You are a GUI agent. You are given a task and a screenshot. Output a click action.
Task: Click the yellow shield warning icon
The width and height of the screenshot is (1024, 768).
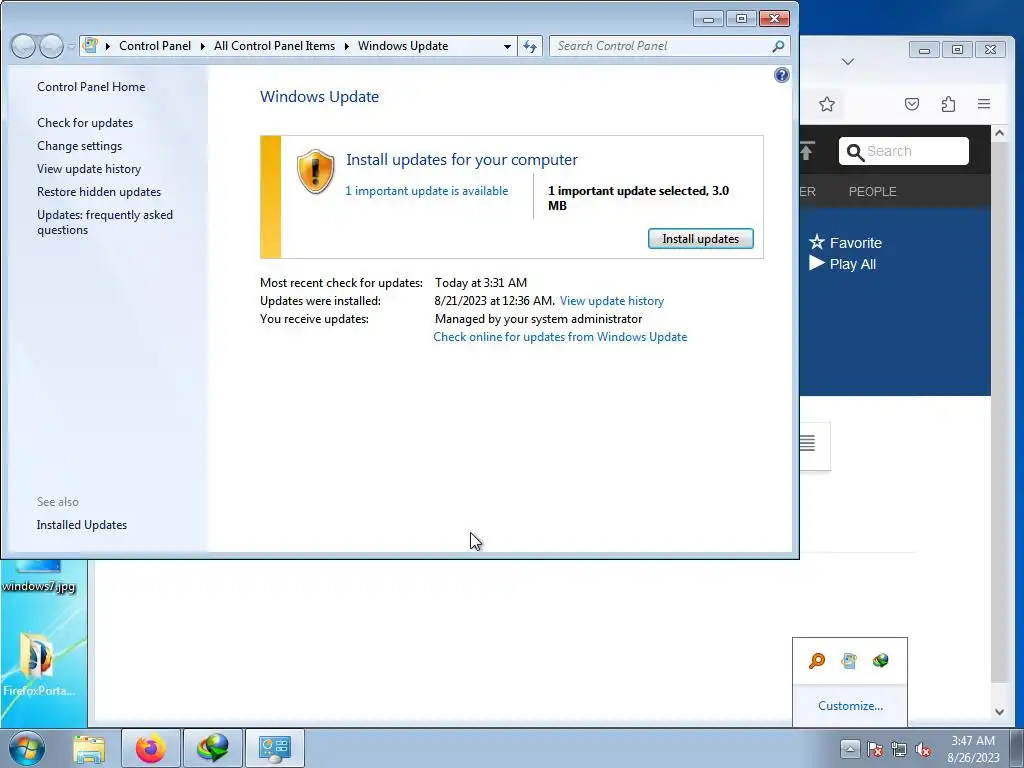point(315,172)
